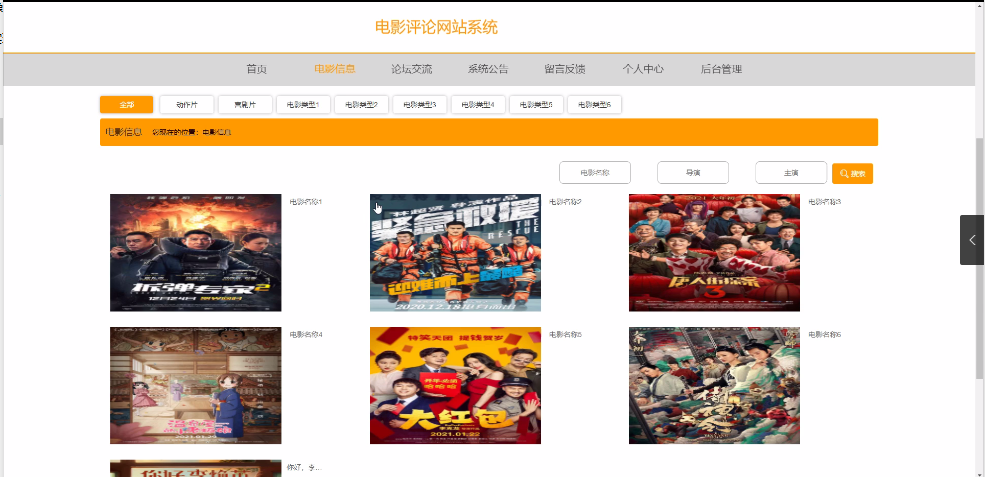The height and width of the screenshot is (477, 985).
Task: Click the 电影名称2 title text
Action: coord(565,202)
